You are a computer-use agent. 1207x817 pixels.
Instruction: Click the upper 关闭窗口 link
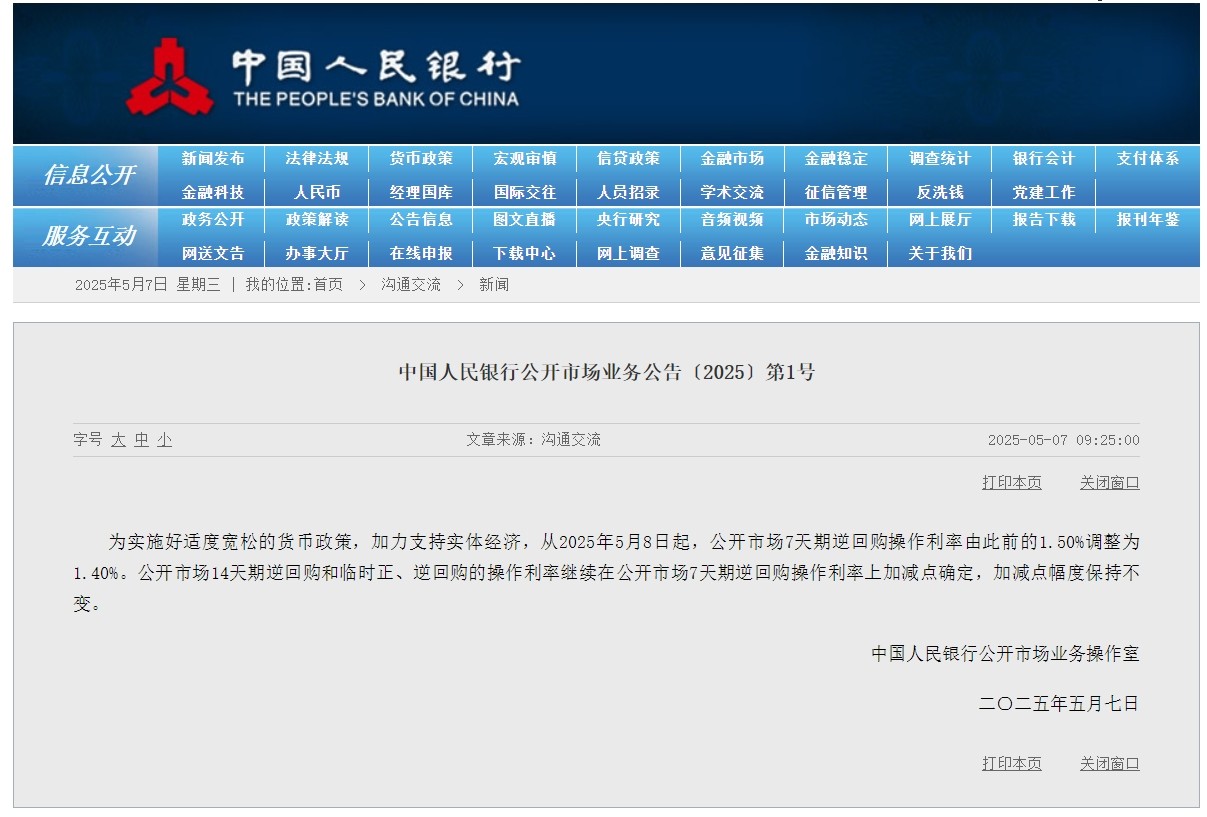click(x=1110, y=483)
